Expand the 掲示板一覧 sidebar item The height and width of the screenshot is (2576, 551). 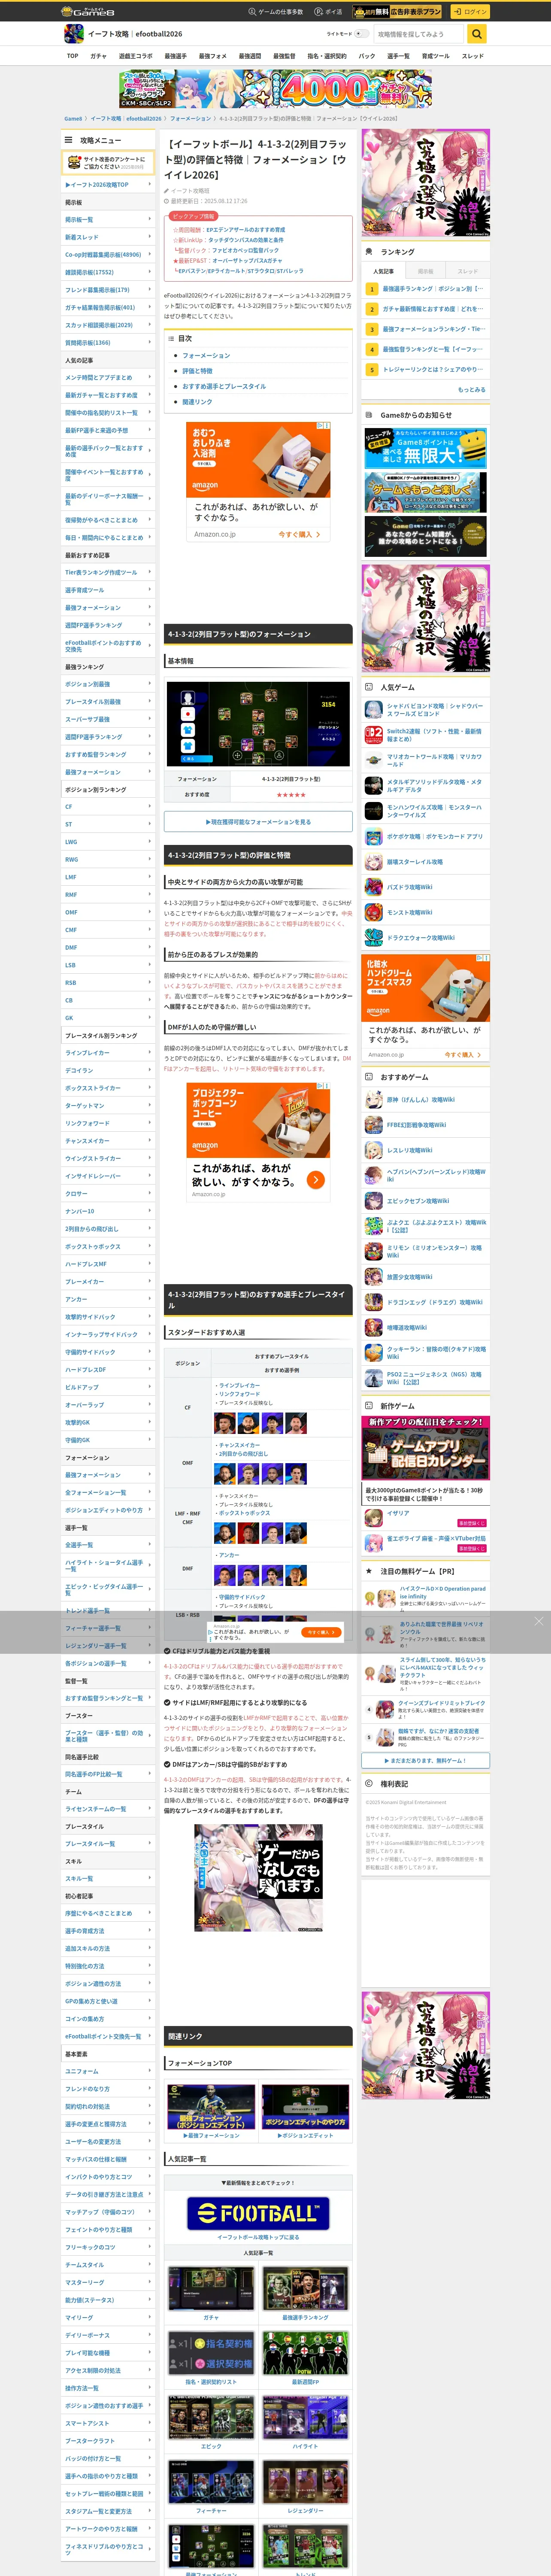point(108,220)
